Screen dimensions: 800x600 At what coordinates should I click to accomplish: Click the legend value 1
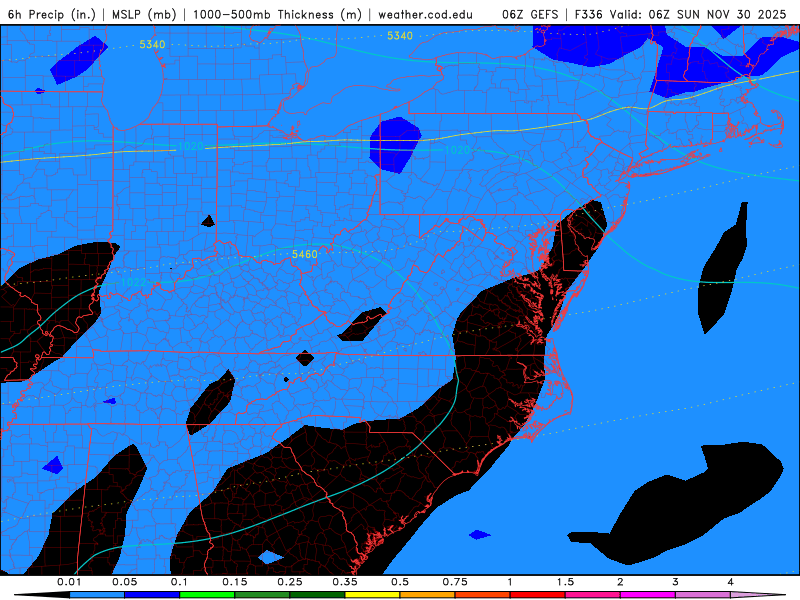click(x=510, y=582)
